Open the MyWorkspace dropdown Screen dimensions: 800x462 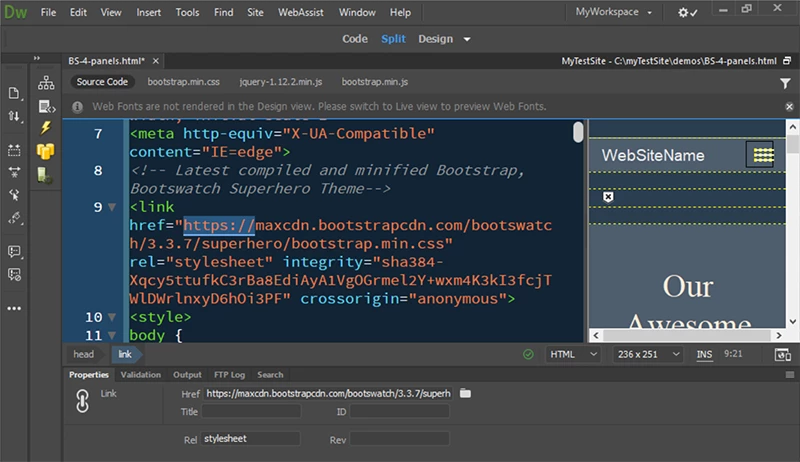pyautogui.click(x=614, y=12)
